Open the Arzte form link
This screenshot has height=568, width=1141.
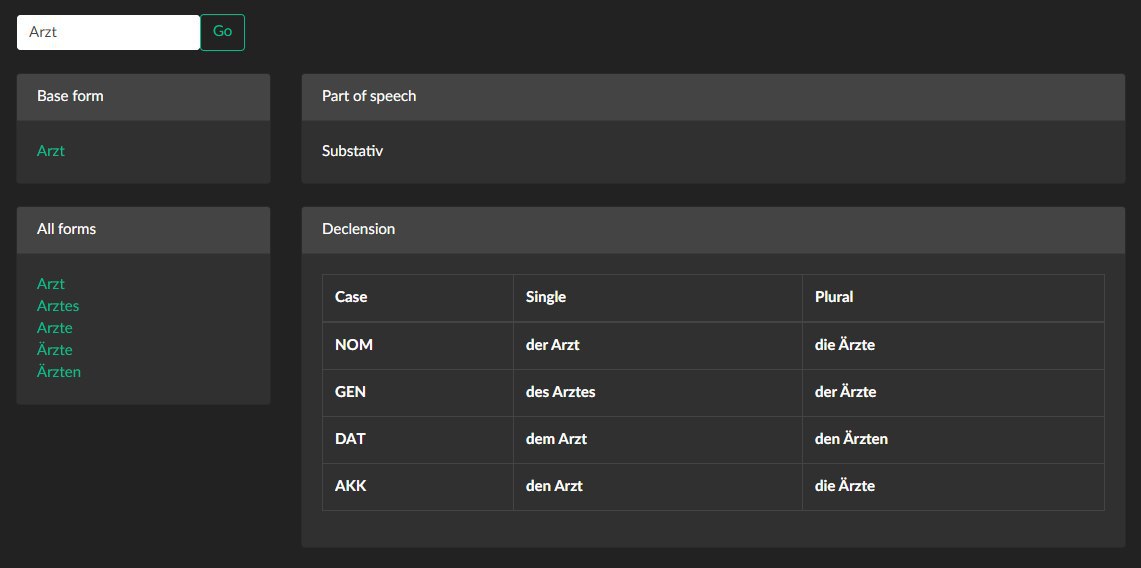(x=55, y=328)
